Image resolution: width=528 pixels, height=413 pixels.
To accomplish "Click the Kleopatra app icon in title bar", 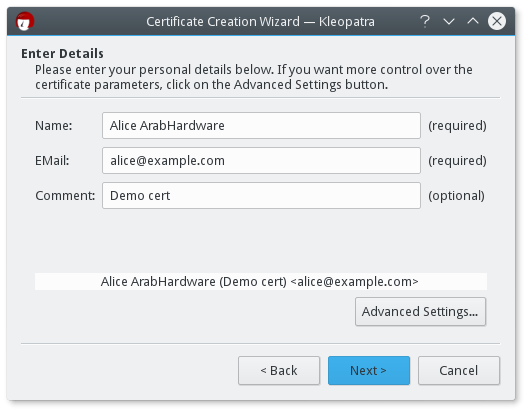I will pos(25,22).
